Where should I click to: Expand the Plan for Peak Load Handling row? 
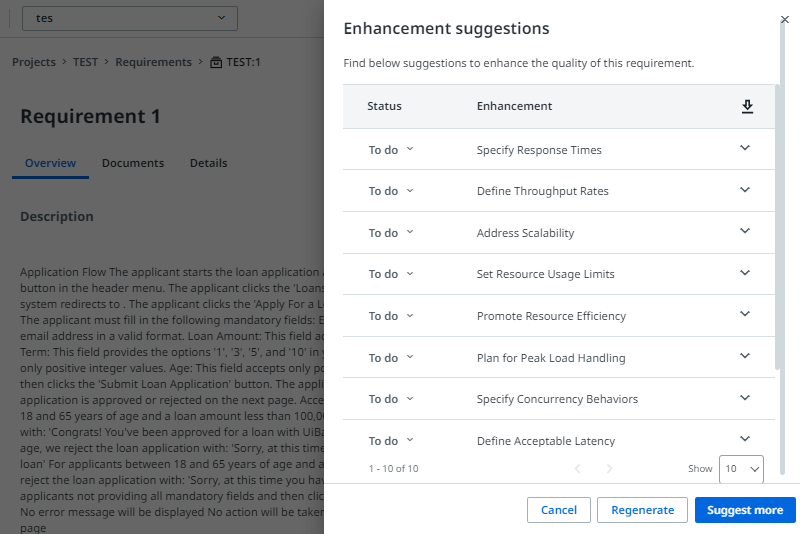tap(745, 355)
